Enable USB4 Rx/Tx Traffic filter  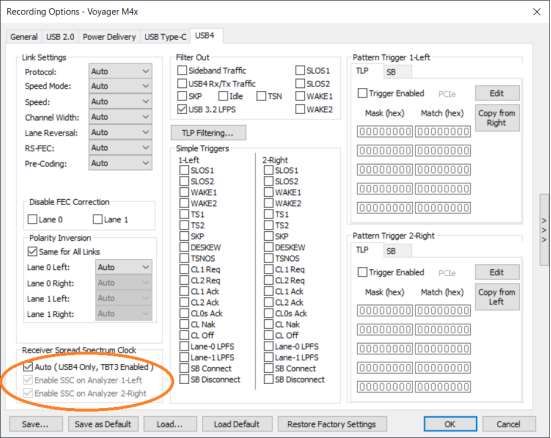pyautogui.click(x=182, y=83)
